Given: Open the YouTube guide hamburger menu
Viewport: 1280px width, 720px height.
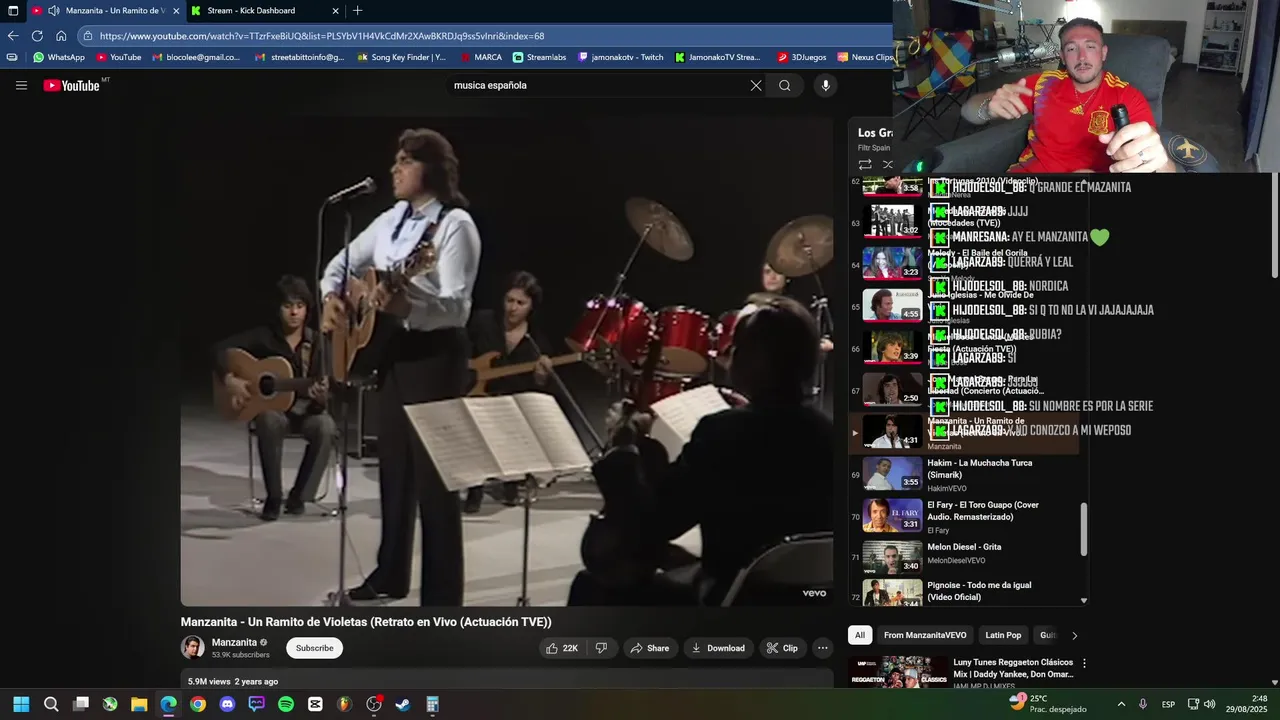Looking at the screenshot, I should [21, 85].
